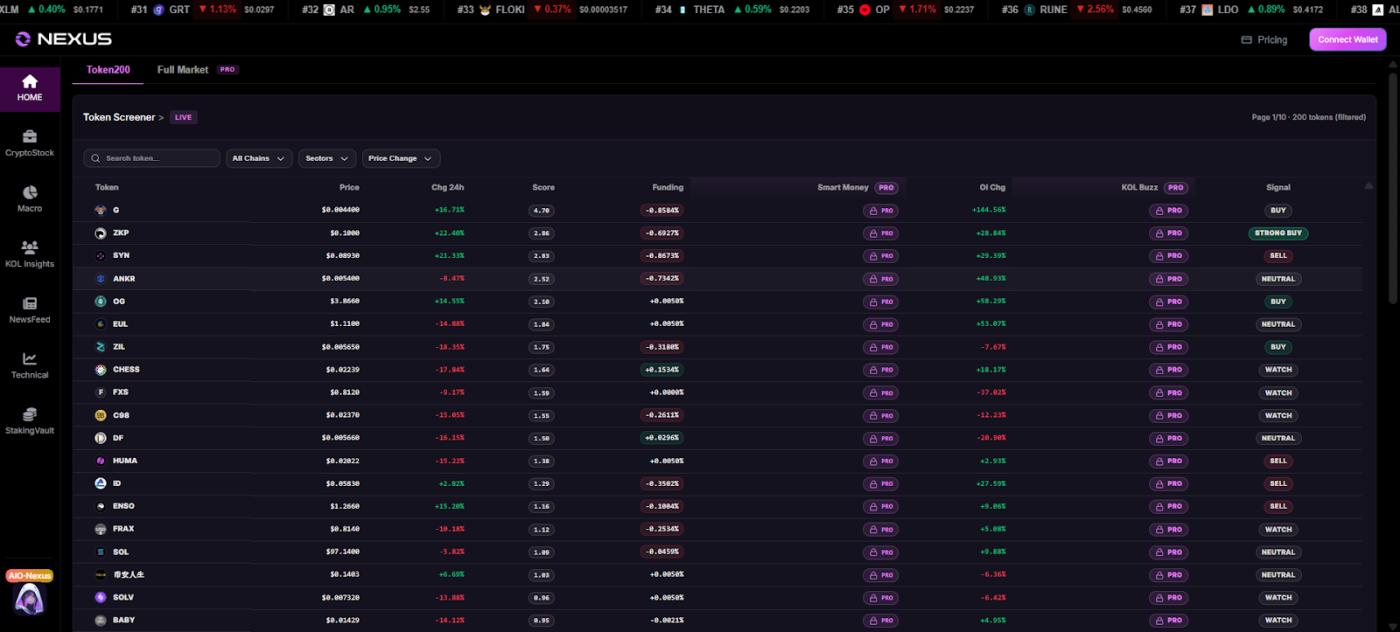Open the Technical chart section
The height and width of the screenshot is (632, 1400).
(29, 365)
